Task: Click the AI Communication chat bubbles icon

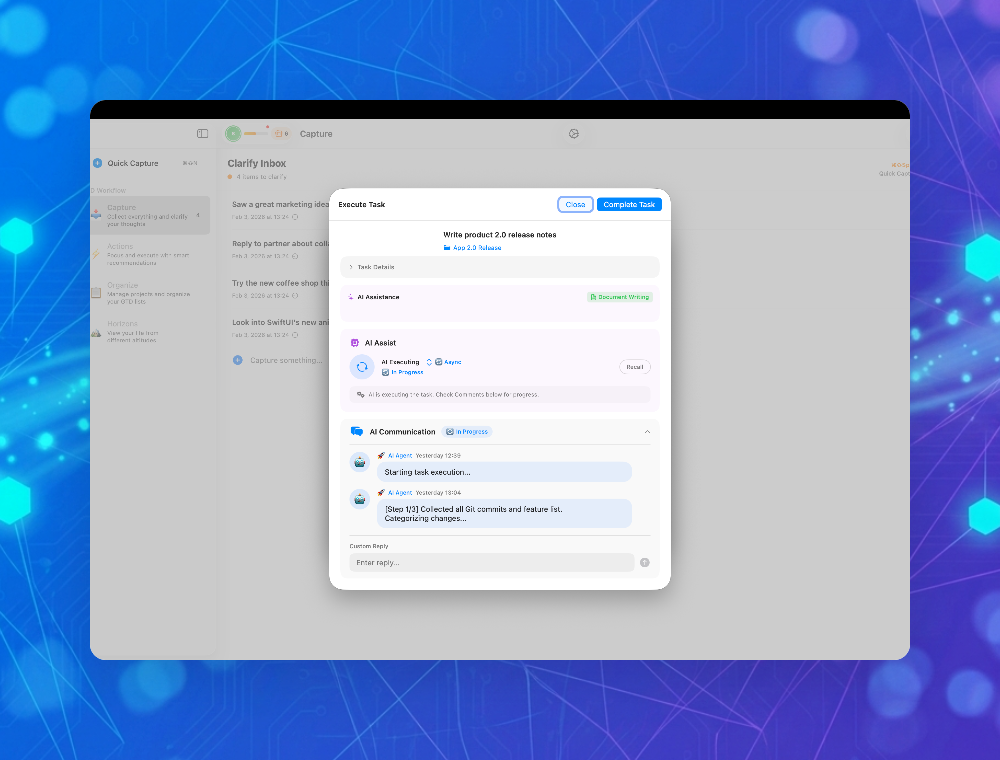Action: (355, 432)
